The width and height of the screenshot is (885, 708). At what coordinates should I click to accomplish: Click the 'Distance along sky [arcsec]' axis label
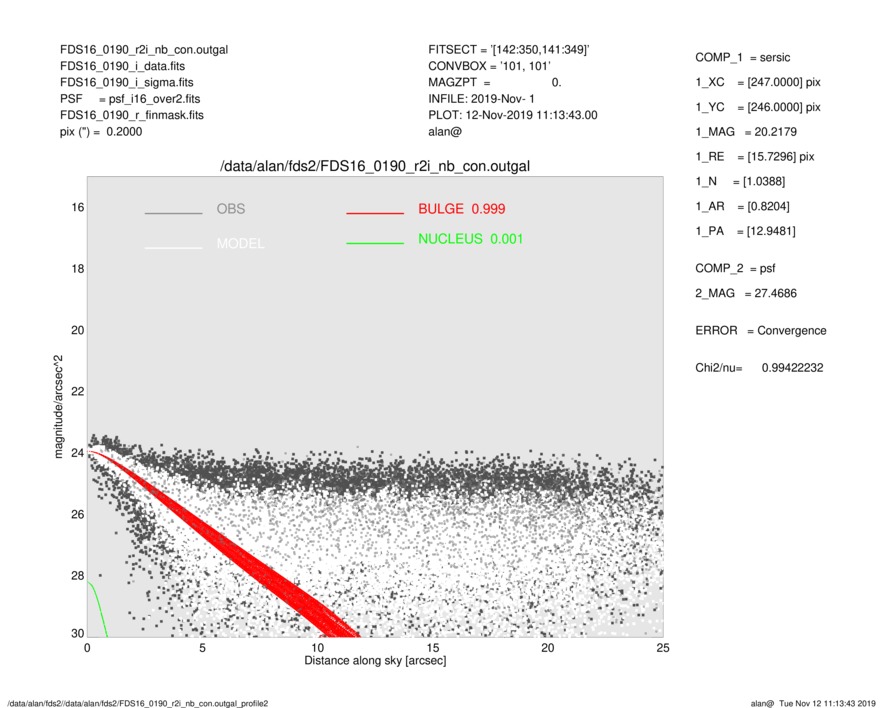(x=375, y=662)
